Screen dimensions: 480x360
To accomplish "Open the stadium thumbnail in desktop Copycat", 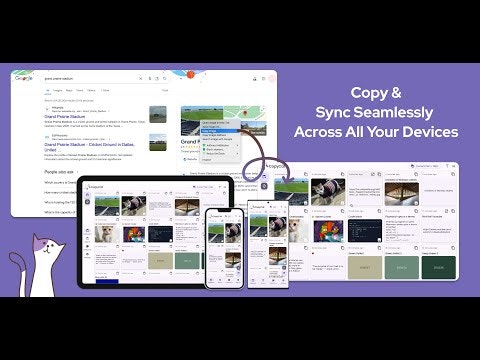I will click(291, 192).
